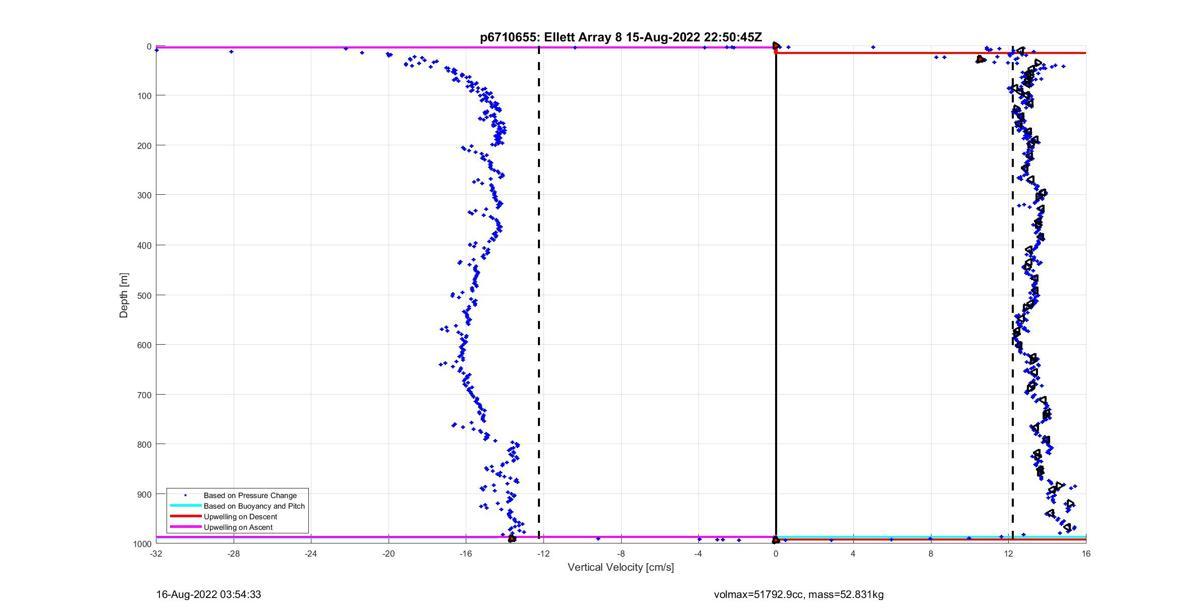1200x611 pixels.
Task: Click x-axis tick label '12'
Action: (x=1008, y=553)
